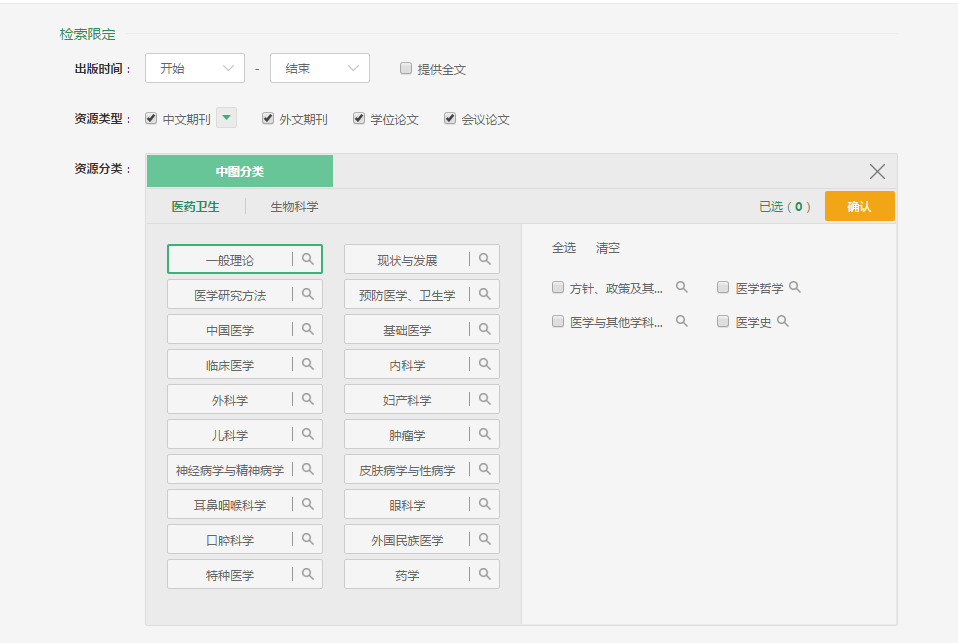Select the 中图分类 tab
Screen dimensions: 958x643
tap(240, 171)
